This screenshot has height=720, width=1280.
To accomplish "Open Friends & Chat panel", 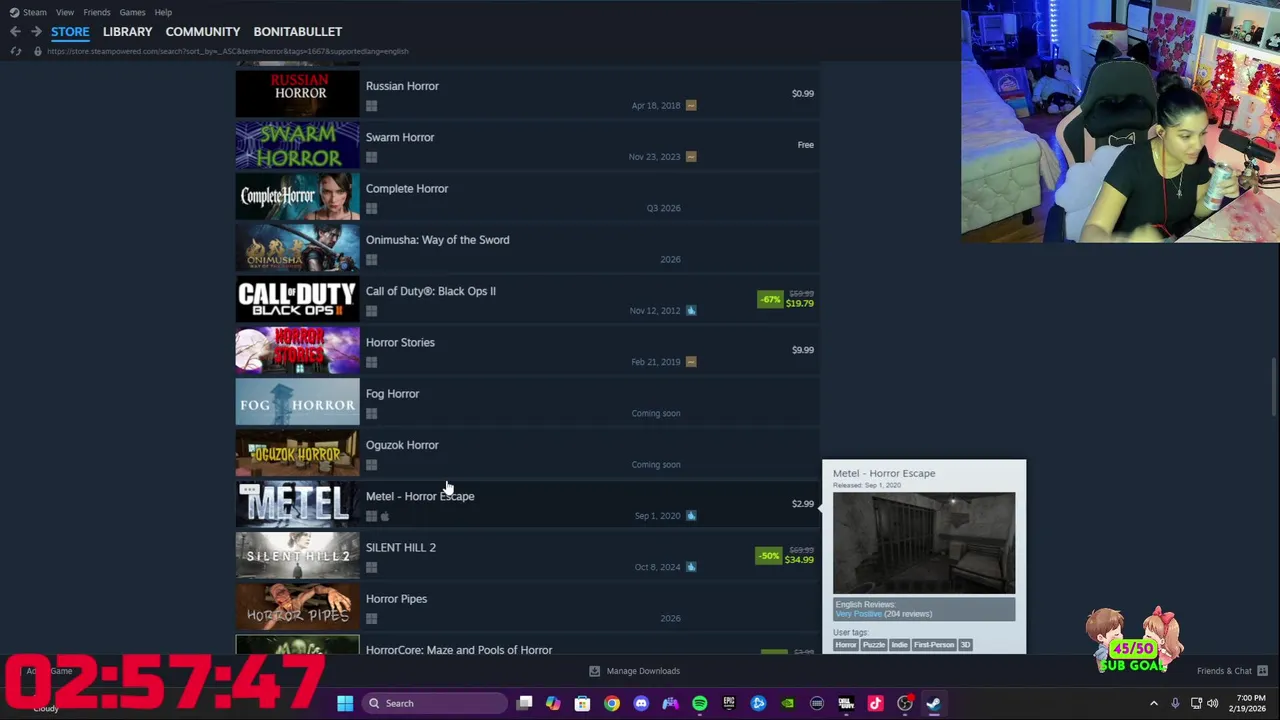I will pyautogui.click(x=1232, y=671).
